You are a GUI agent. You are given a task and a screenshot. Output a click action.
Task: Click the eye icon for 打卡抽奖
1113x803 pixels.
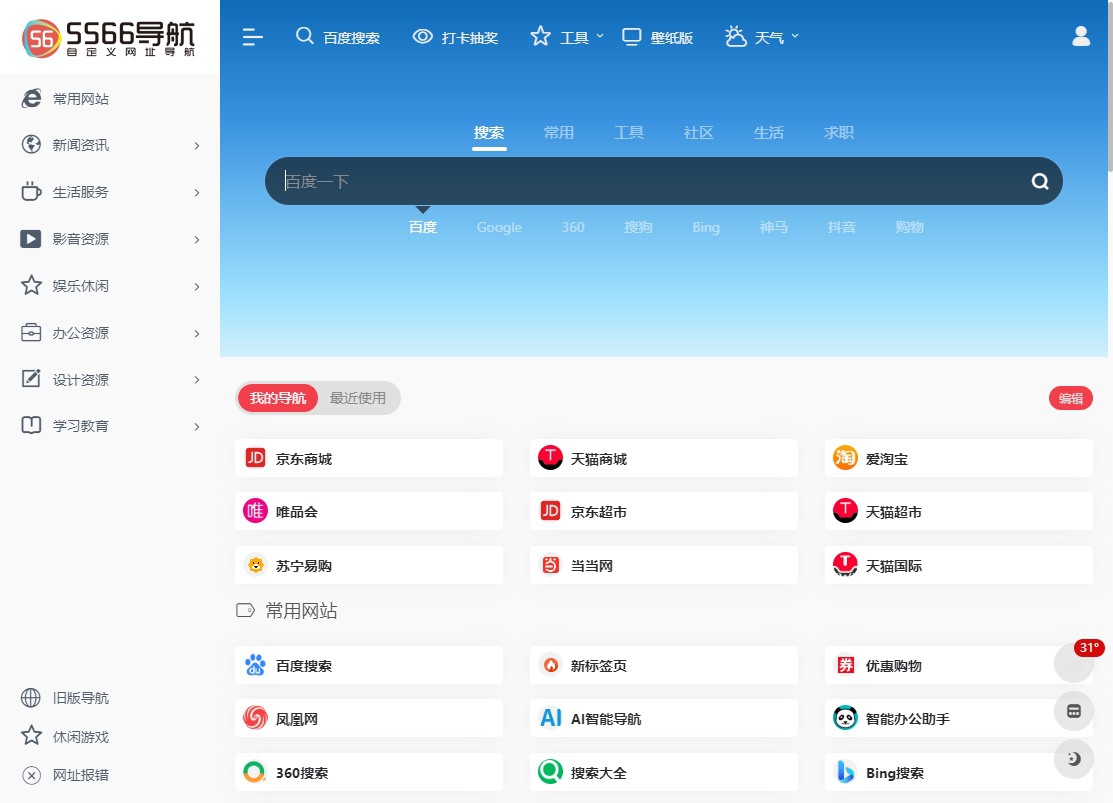coord(422,36)
